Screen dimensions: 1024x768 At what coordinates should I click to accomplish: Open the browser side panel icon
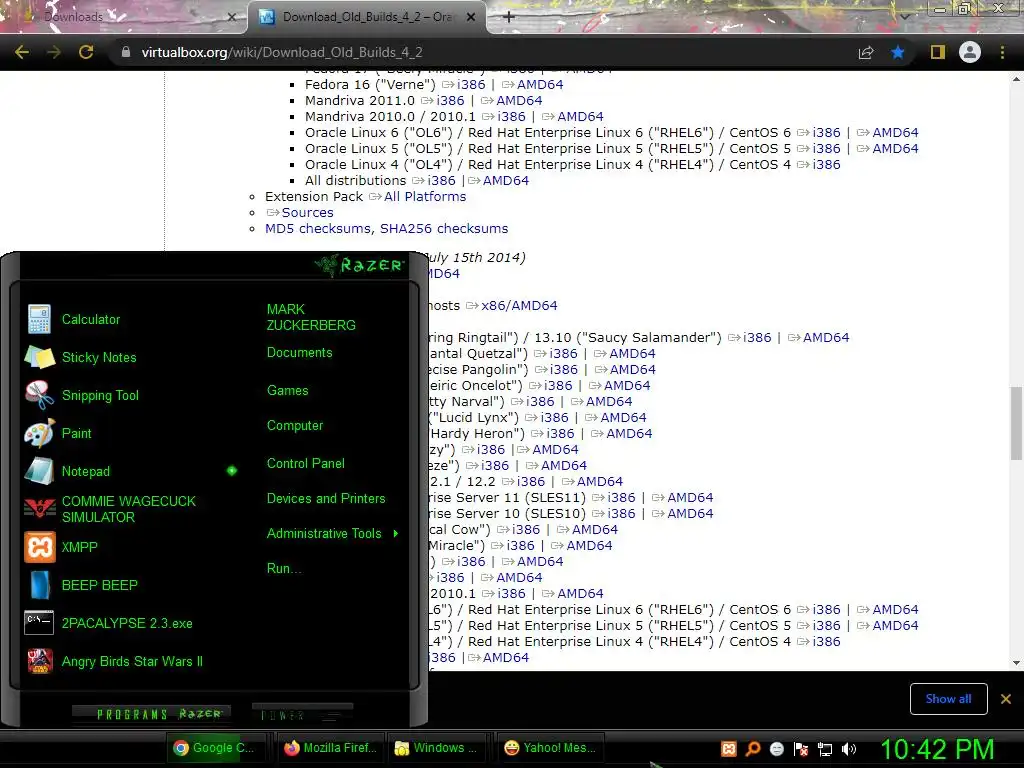[x=938, y=52]
